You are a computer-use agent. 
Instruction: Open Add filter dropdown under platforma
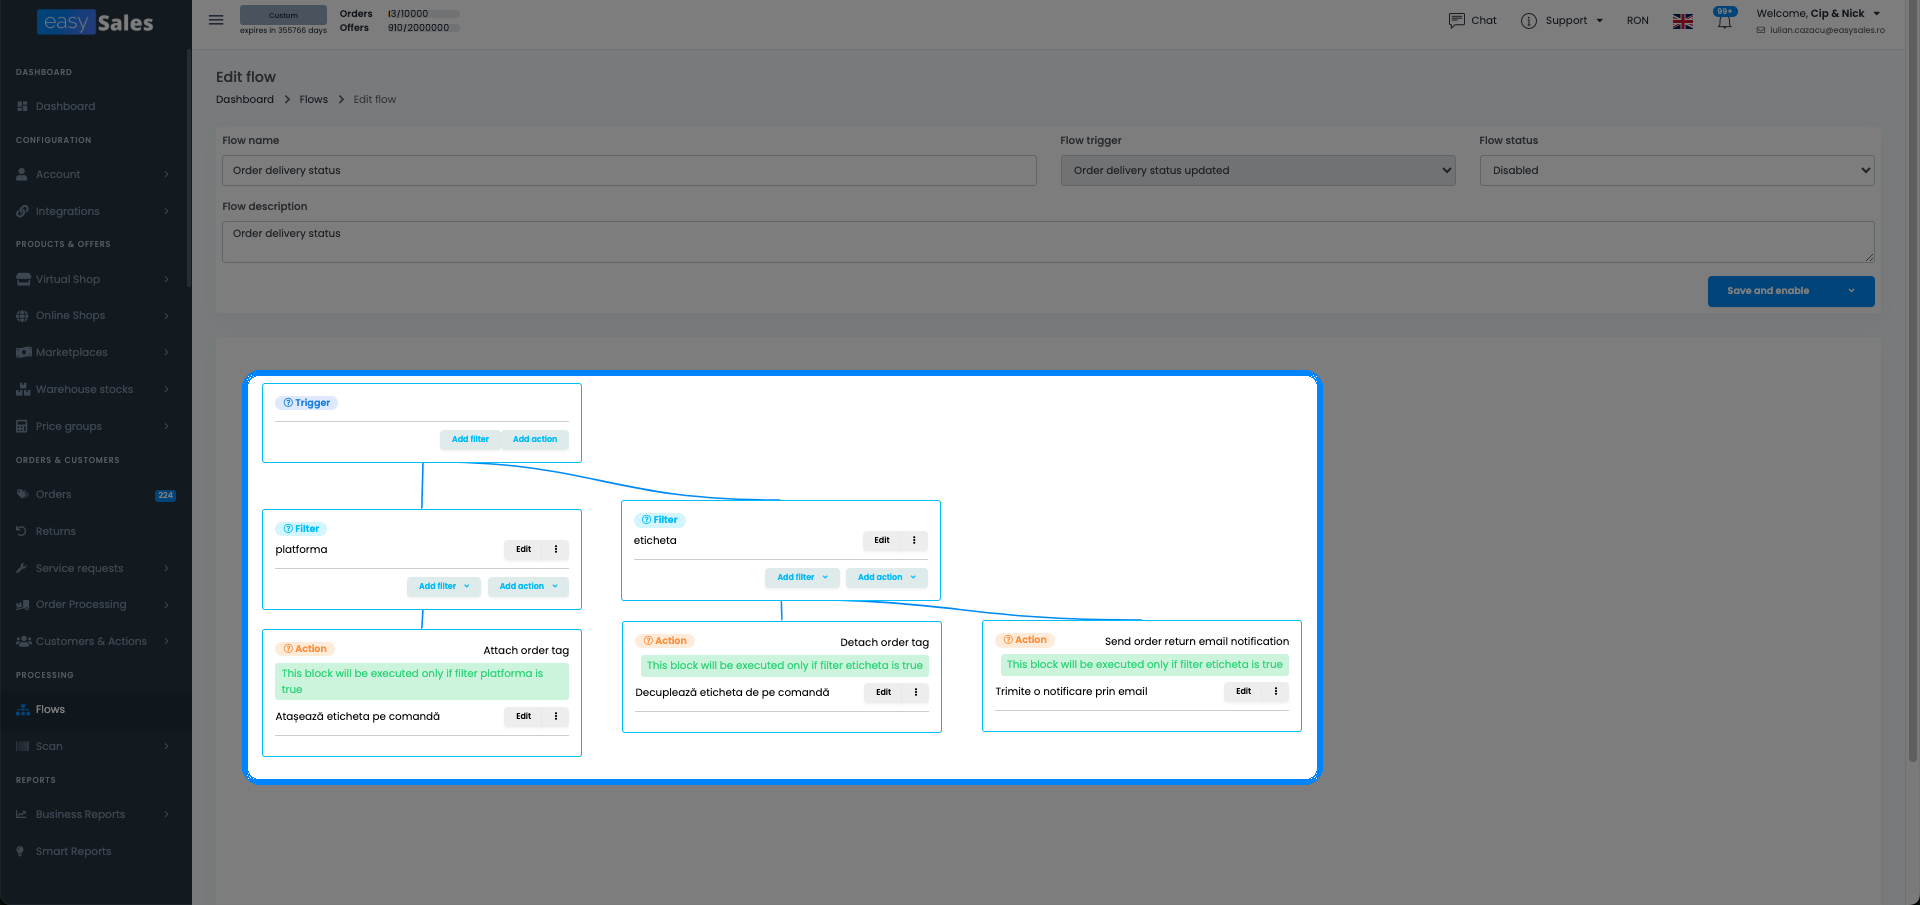[443, 586]
